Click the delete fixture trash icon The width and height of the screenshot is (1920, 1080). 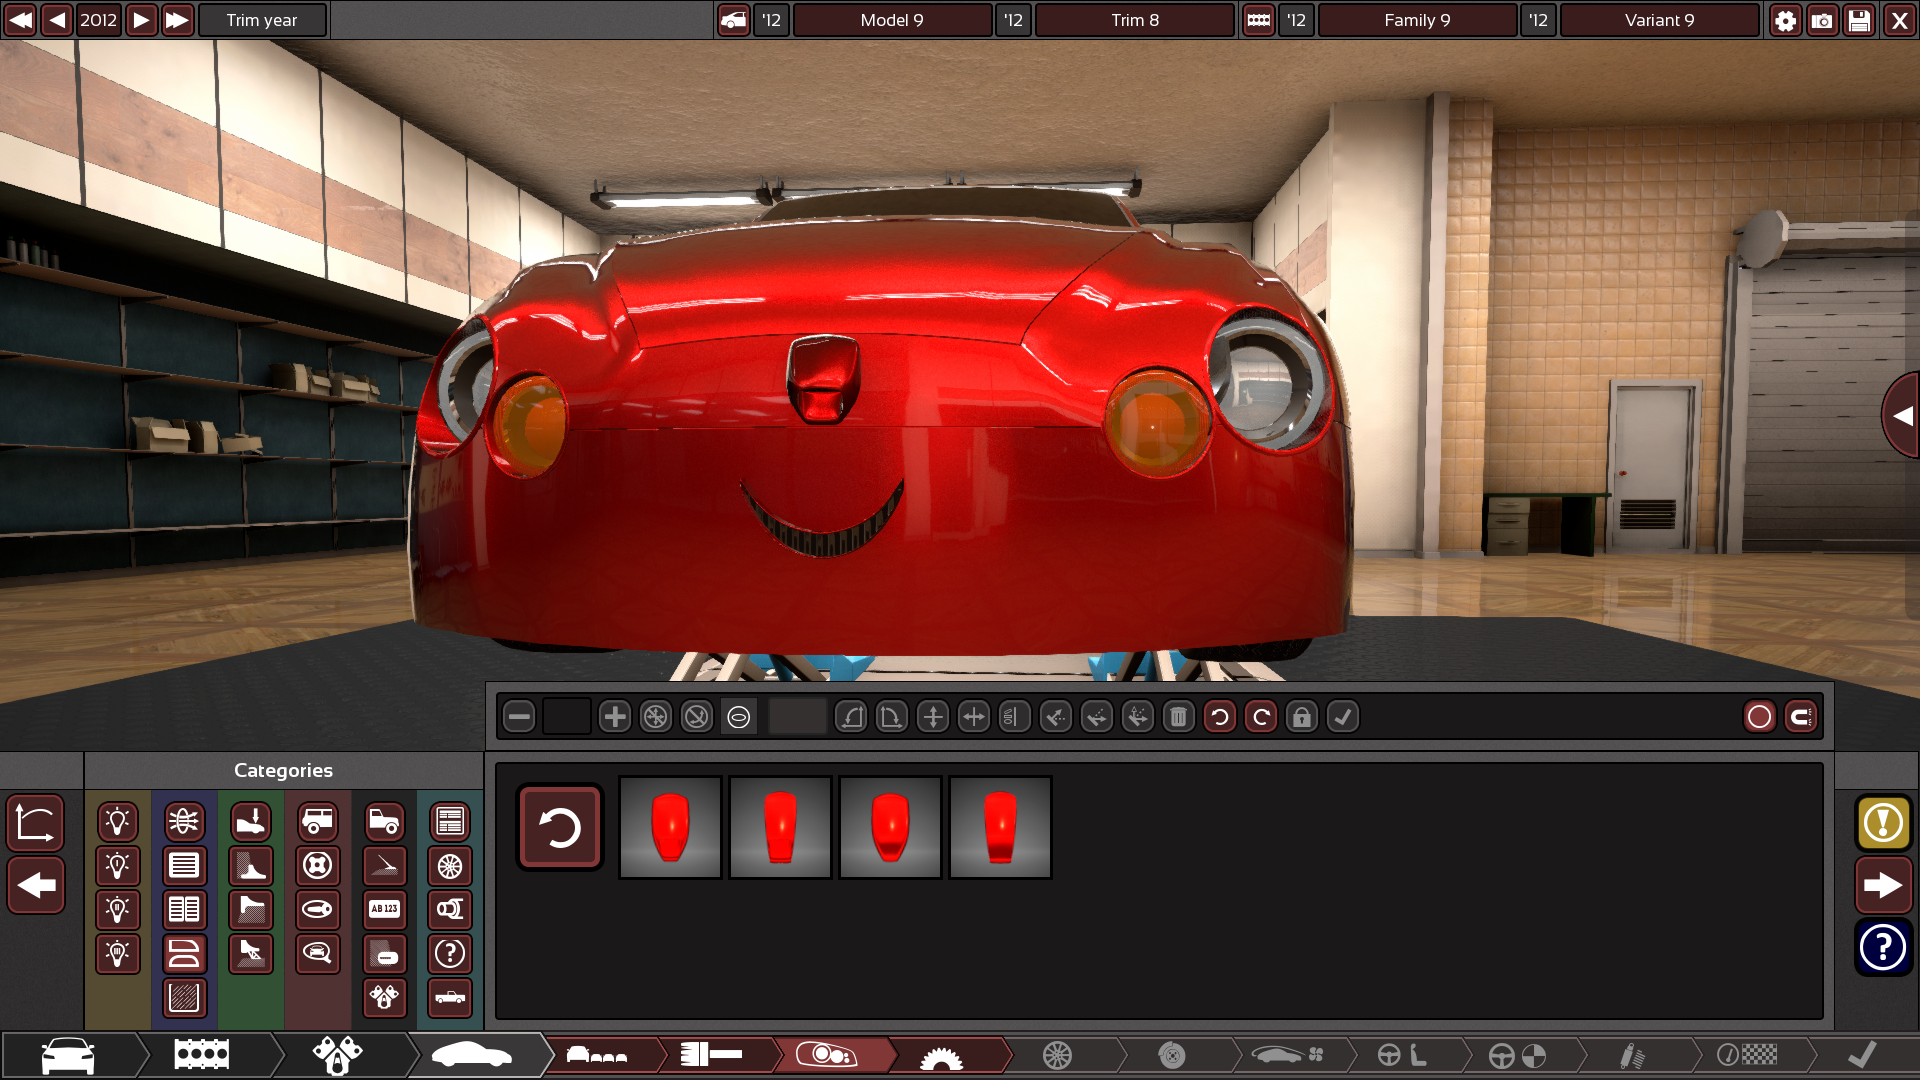pos(1179,717)
